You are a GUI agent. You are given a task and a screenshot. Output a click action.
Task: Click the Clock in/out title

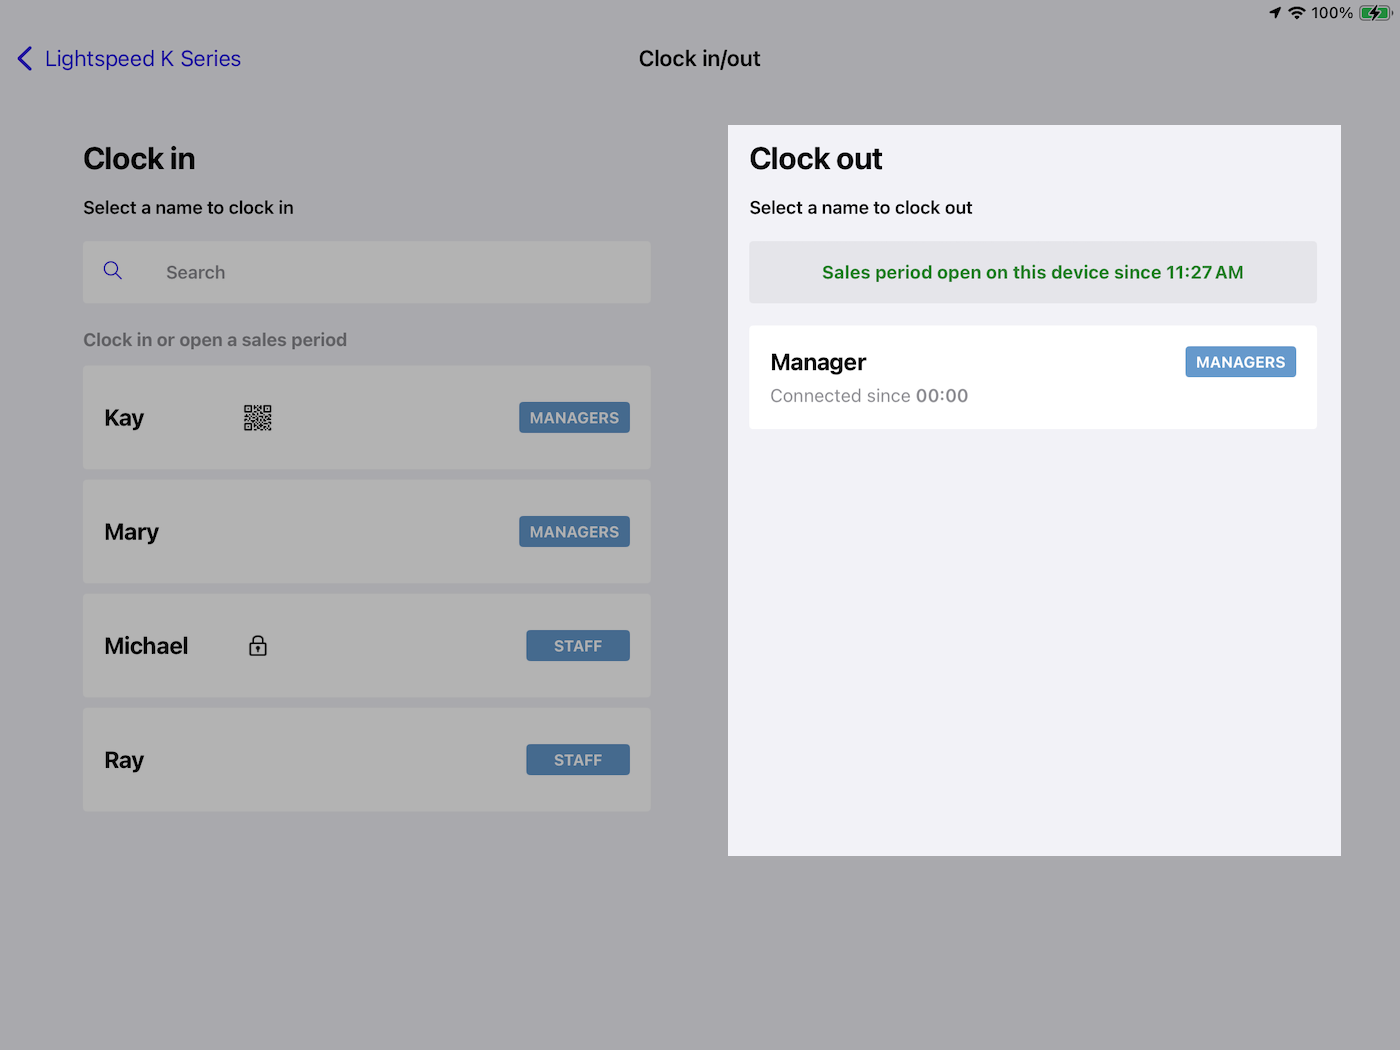click(x=699, y=58)
